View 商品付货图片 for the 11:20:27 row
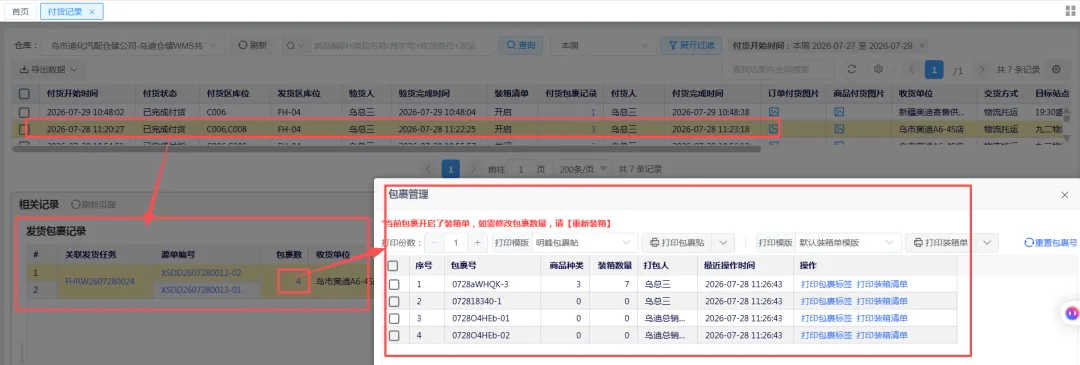The image size is (1080, 365). pos(839,129)
